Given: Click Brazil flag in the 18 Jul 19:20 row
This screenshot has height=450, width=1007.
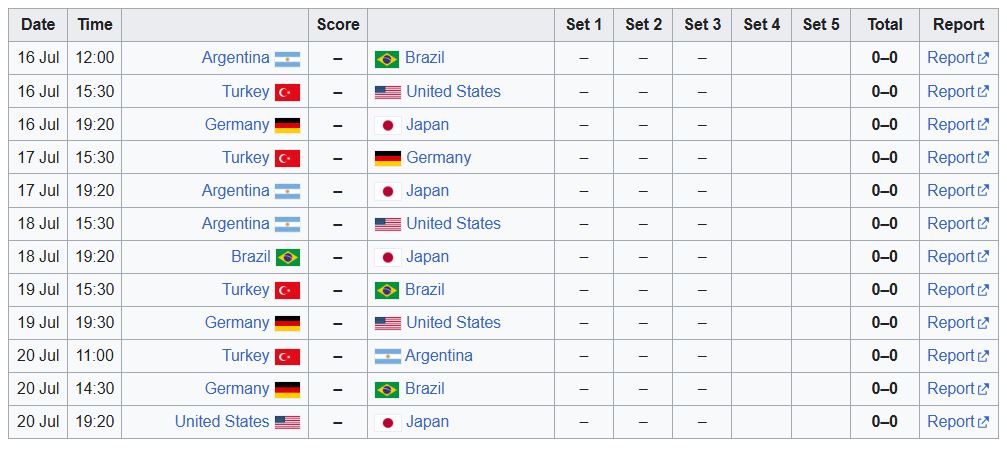Looking at the screenshot, I should pyautogui.click(x=287, y=257).
